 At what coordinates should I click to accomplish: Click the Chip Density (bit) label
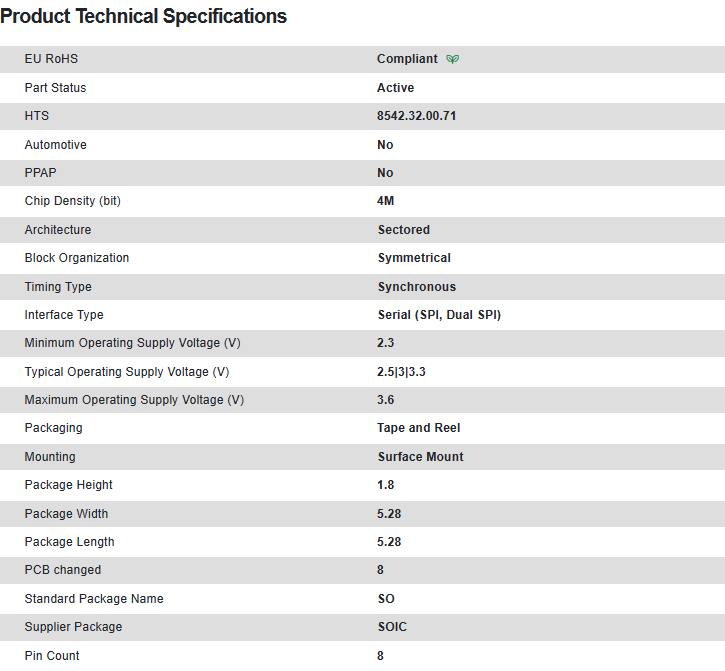click(73, 201)
